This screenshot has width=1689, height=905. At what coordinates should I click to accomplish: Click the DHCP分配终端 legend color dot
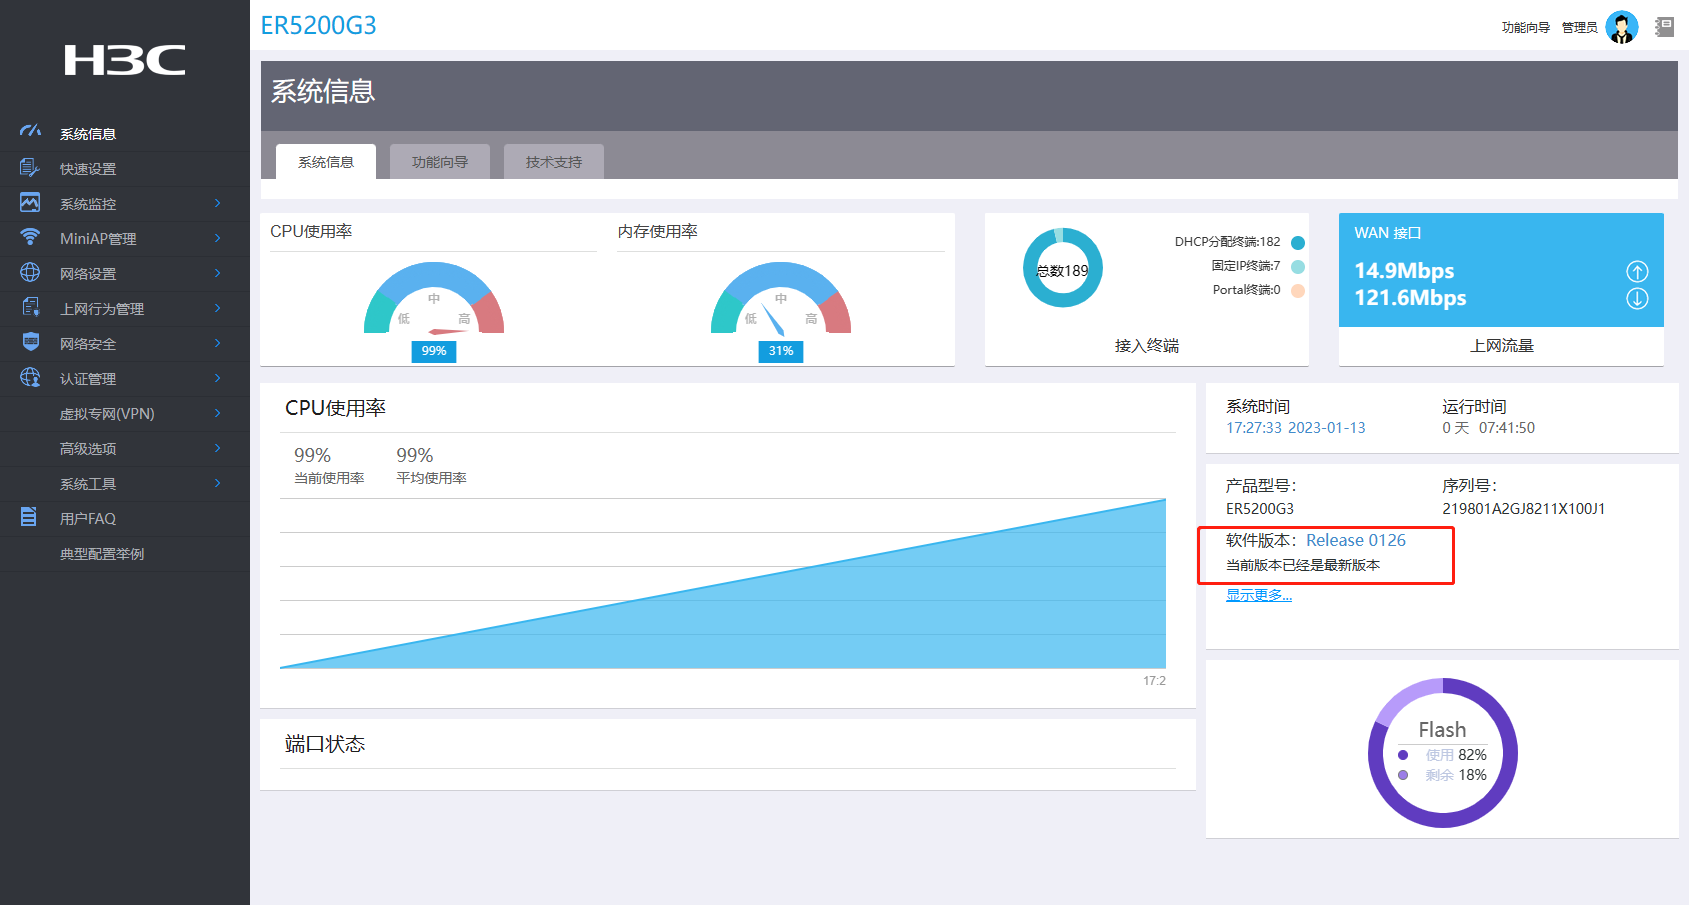tap(1298, 242)
